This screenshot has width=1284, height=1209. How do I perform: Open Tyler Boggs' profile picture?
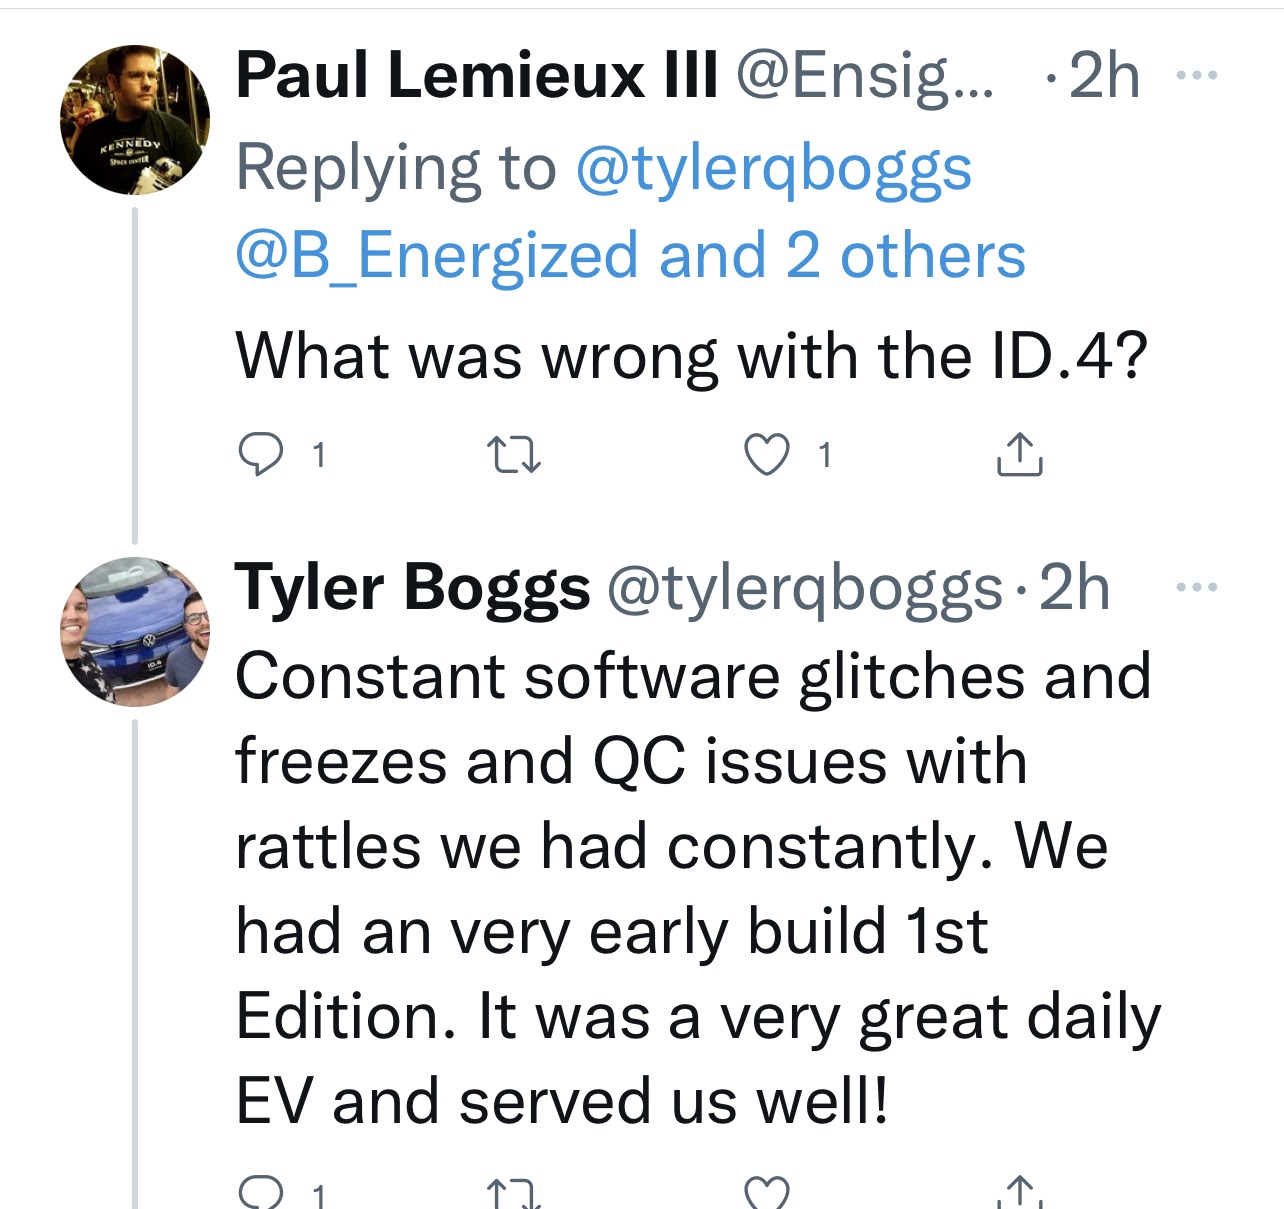coord(135,632)
